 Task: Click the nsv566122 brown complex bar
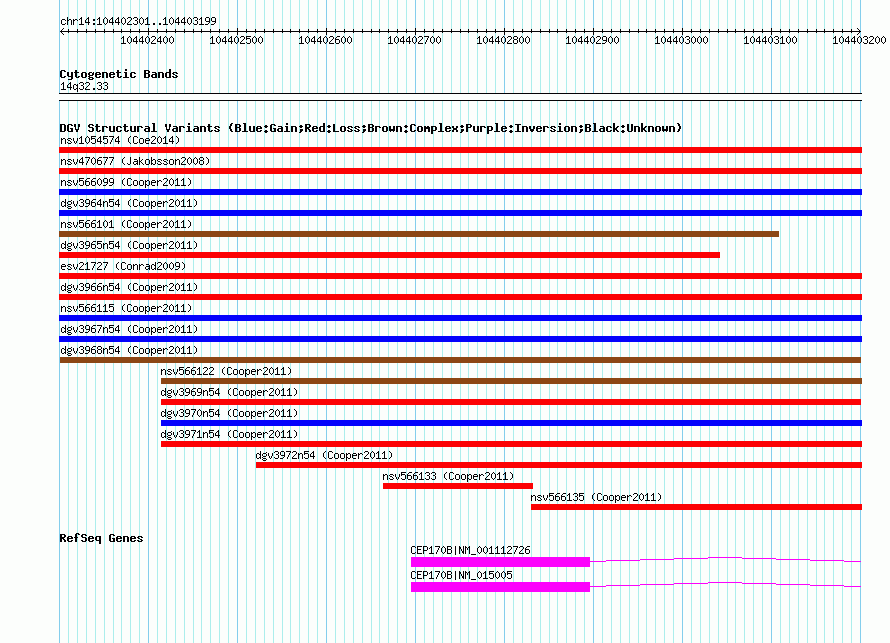511,381
